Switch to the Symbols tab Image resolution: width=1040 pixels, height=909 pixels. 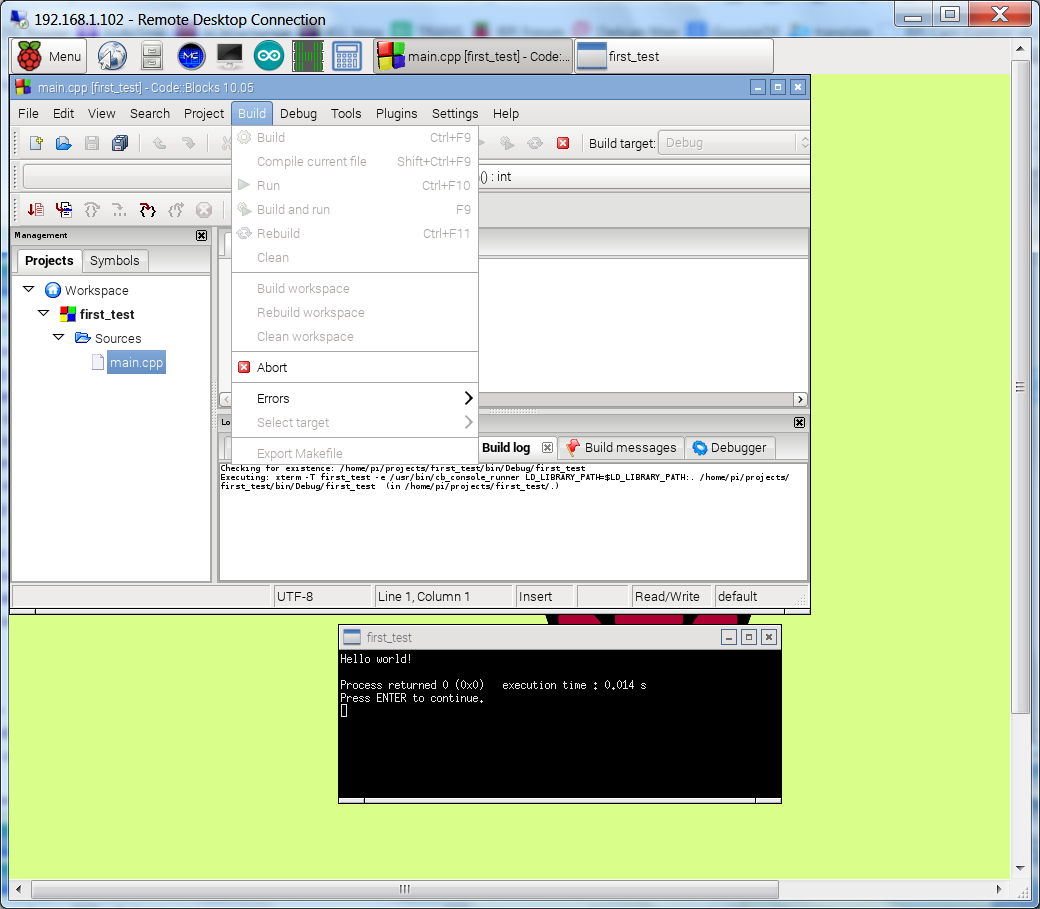pyautogui.click(x=115, y=261)
